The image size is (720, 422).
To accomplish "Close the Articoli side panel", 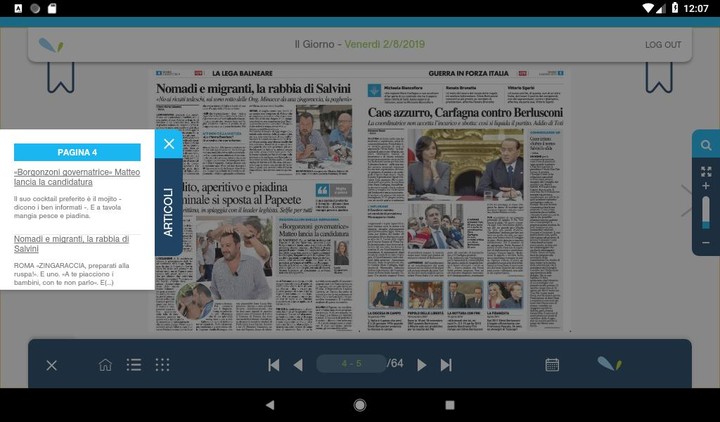I will pos(169,144).
